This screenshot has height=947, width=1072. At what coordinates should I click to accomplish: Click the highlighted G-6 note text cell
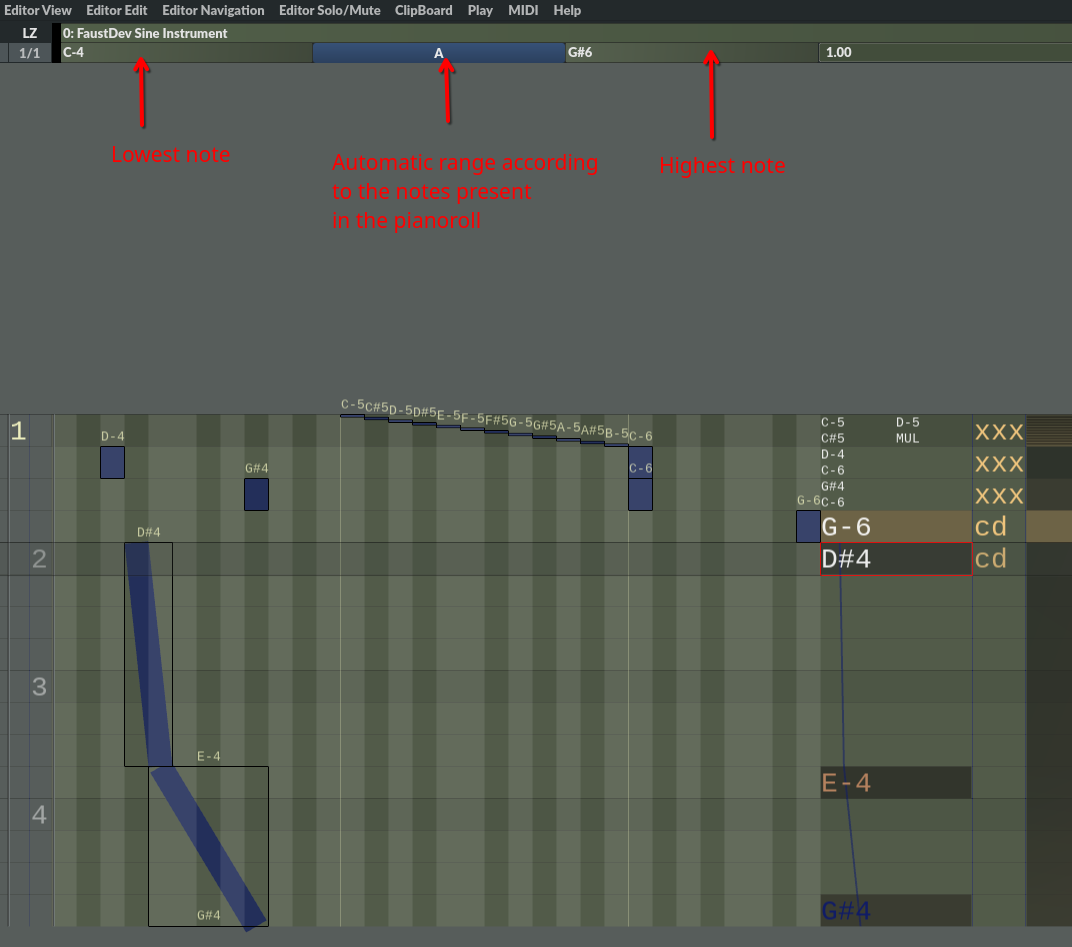(895, 527)
